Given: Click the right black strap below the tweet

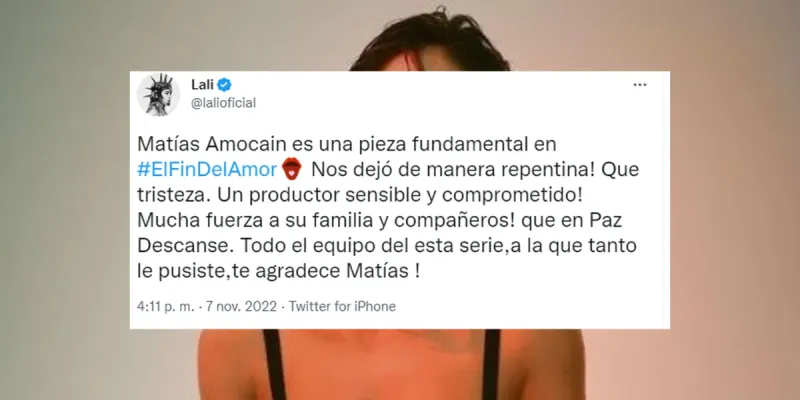Looking at the screenshot, I should 491,364.
